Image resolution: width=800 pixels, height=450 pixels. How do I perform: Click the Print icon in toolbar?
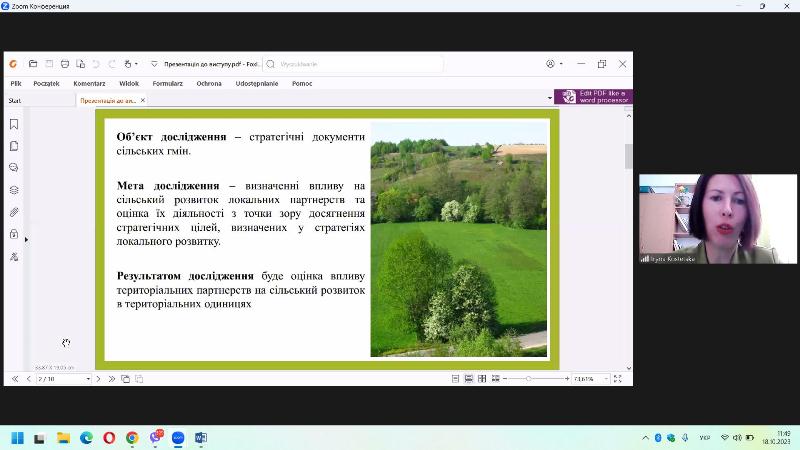(65, 64)
